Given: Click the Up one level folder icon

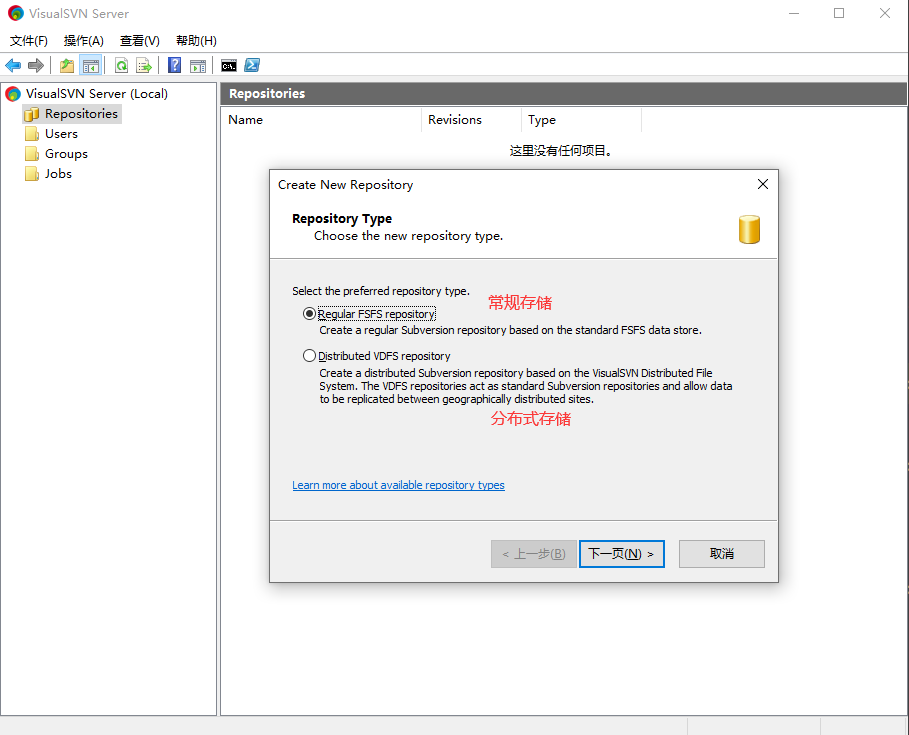Looking at the screenshot, I should click(x=67, y=66).
